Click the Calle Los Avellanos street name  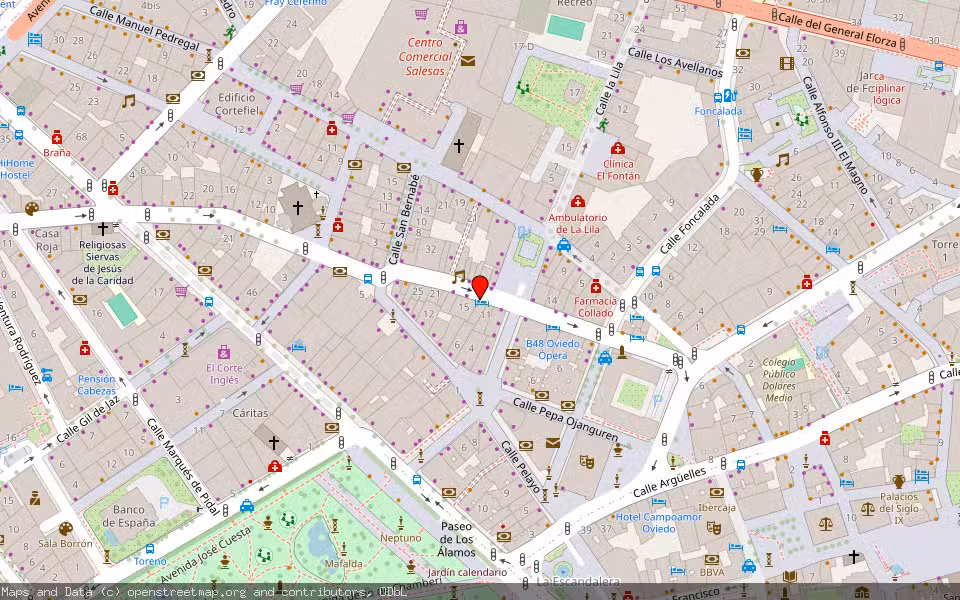675,62
